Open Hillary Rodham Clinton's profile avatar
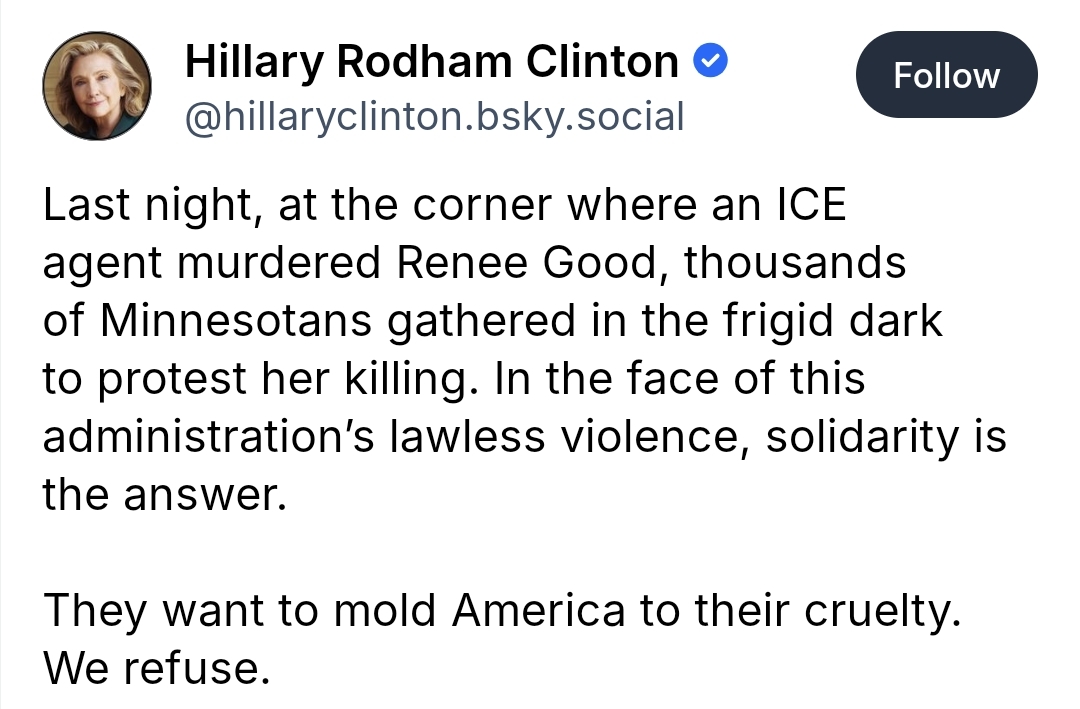Image resolution: width=1080 pixels, height=709 pixels. (97, 86)
